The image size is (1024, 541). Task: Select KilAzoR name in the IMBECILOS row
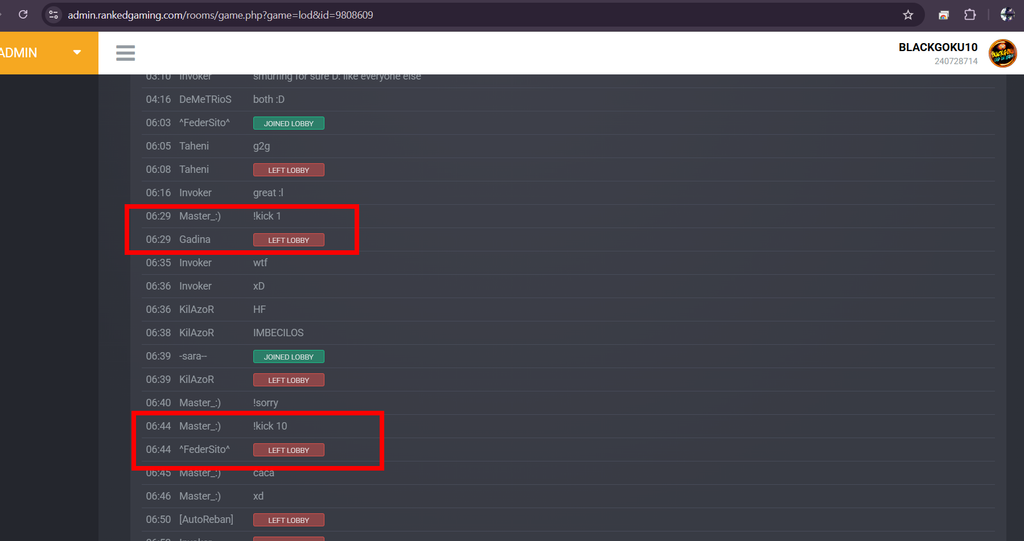197,333
